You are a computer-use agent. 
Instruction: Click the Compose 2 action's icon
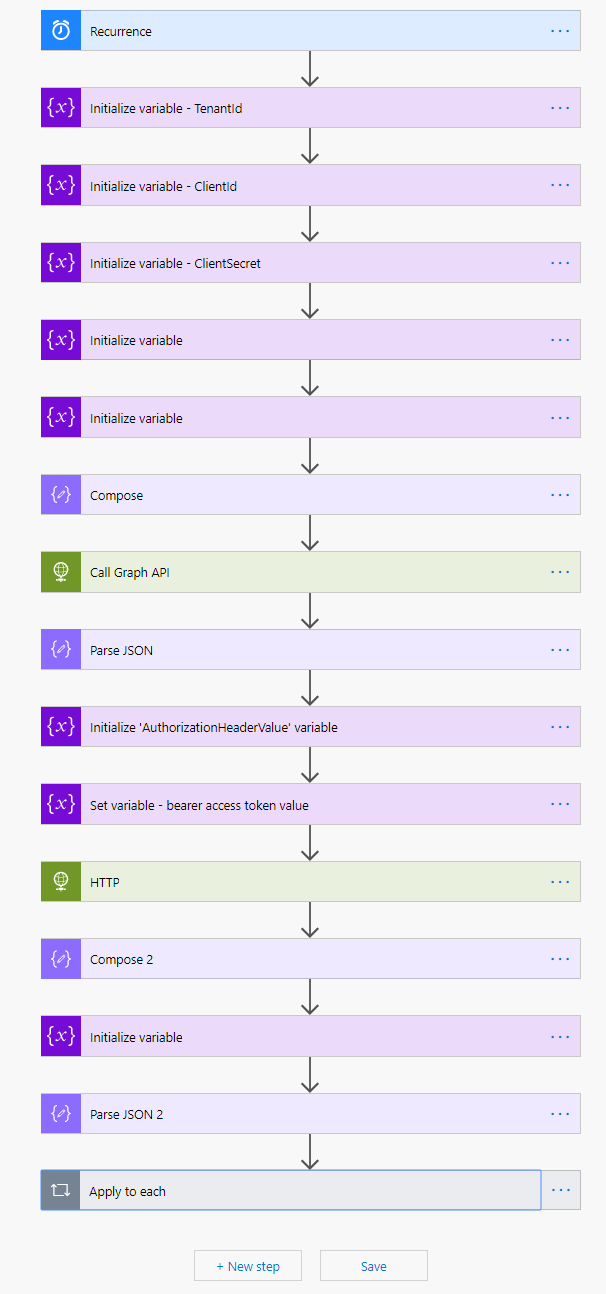(60, 958)
